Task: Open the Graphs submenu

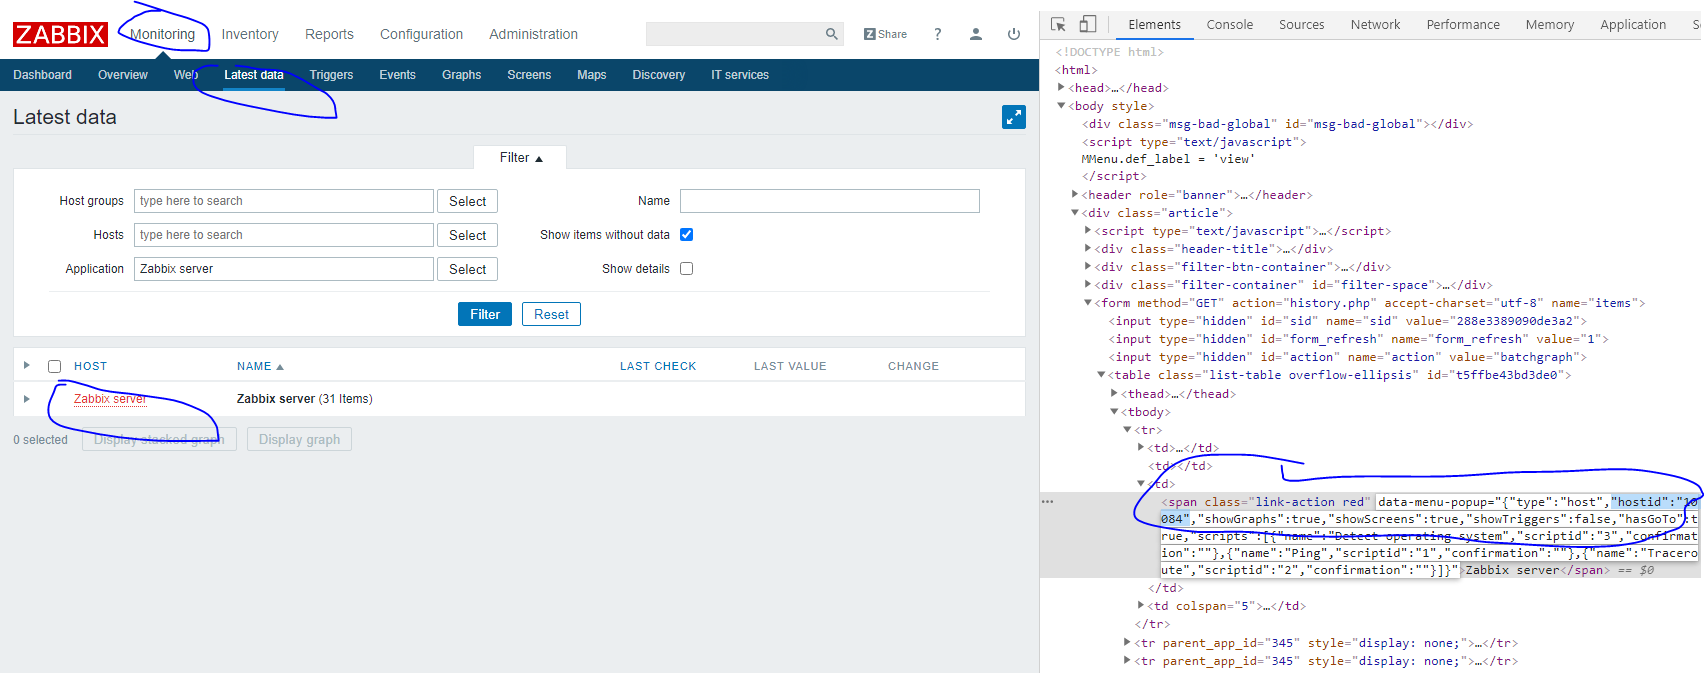Action: click(461, 75)
